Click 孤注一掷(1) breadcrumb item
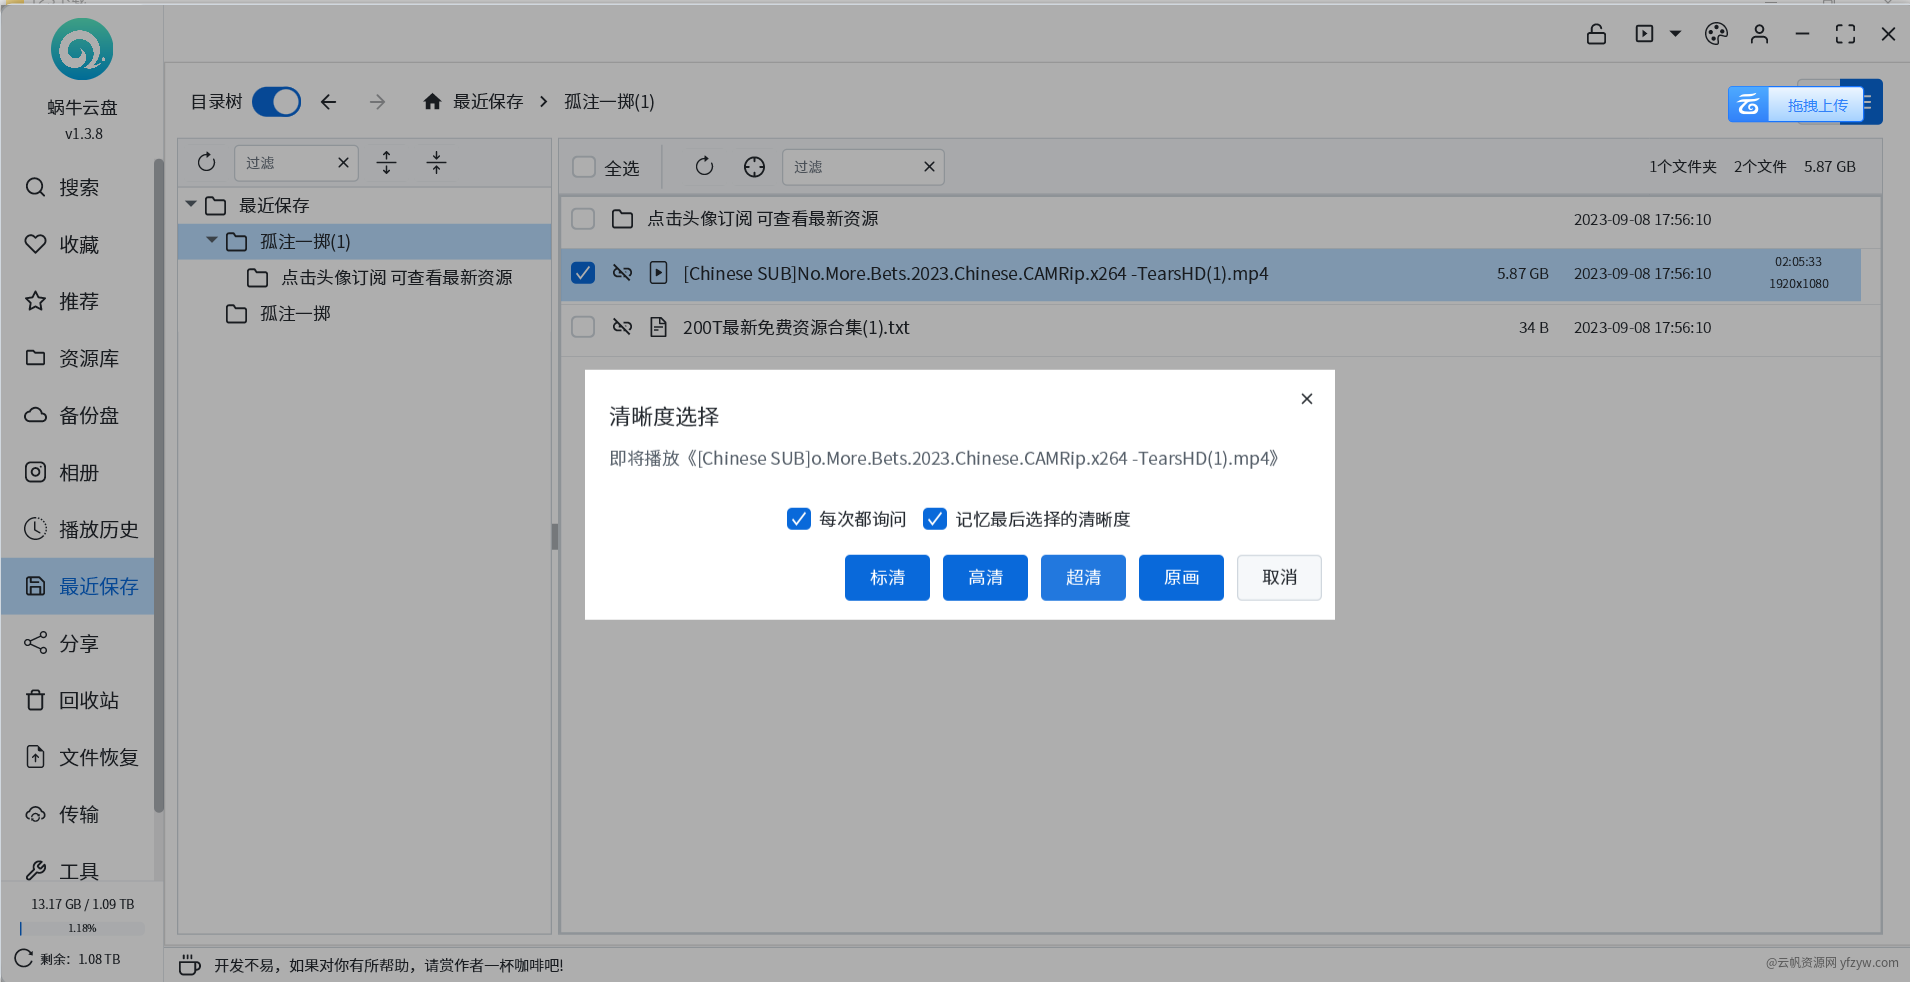The width and height of the screenshot is (1910, 982). coord(609,102)
